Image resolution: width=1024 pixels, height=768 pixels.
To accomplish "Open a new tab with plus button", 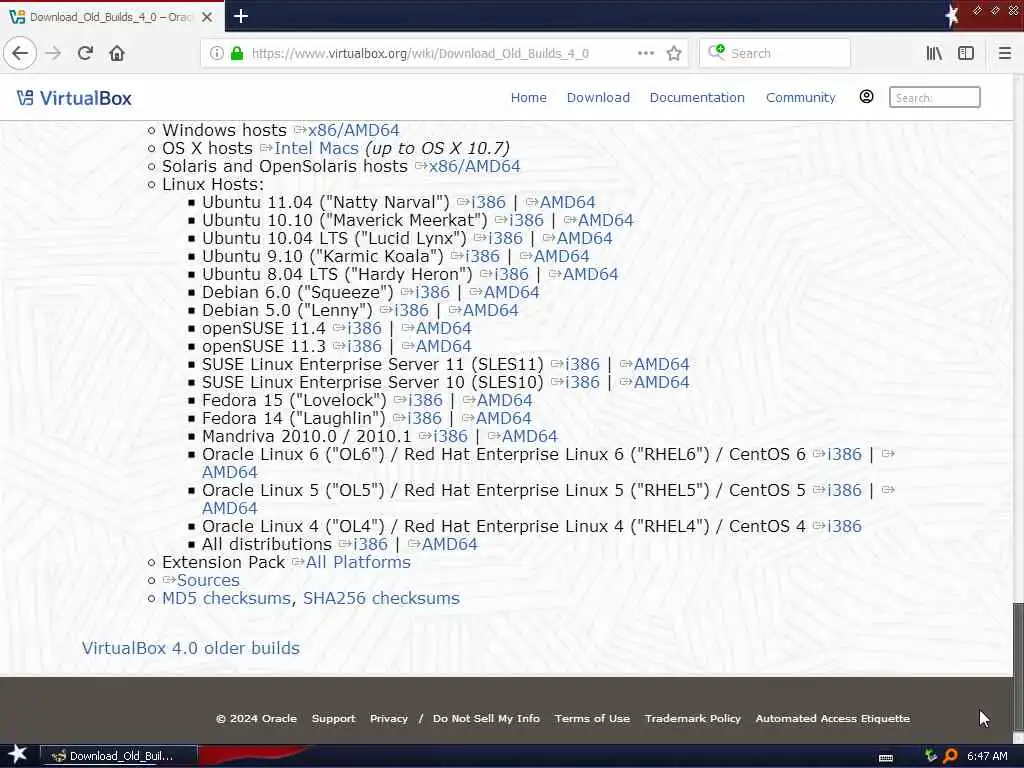I will click(x=240, y=16).
